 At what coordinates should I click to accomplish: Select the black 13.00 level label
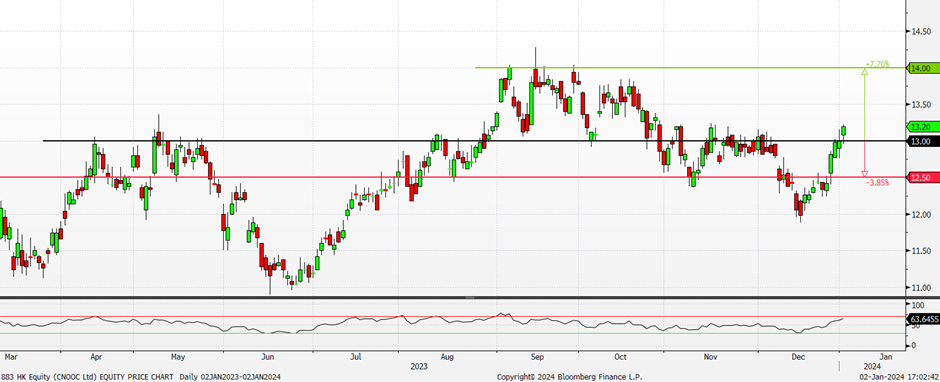(x=921, y=142)
